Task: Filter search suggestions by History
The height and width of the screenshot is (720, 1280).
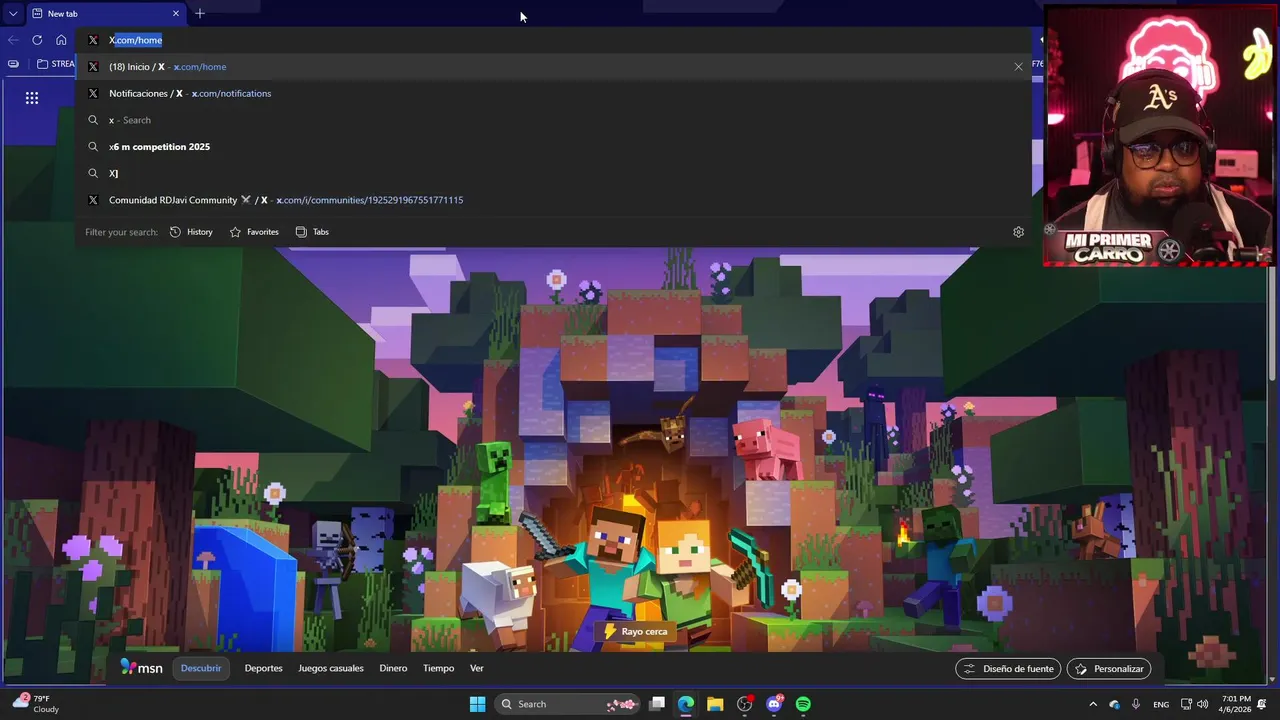Action: (x=191, y=232)
